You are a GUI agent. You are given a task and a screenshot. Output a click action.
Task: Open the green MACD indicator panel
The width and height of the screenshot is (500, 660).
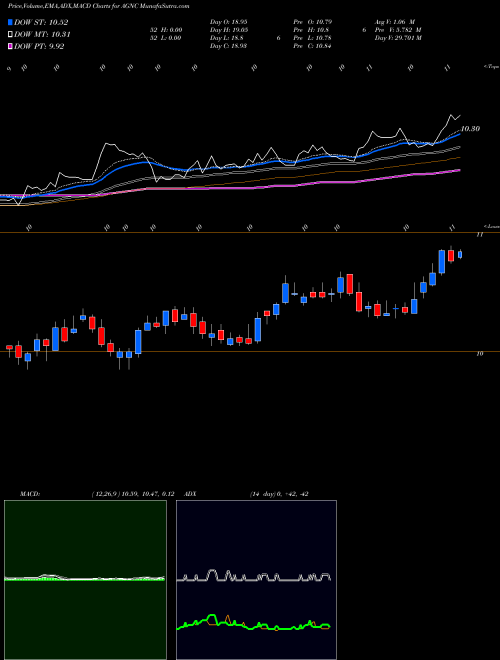tap(85, 580)
